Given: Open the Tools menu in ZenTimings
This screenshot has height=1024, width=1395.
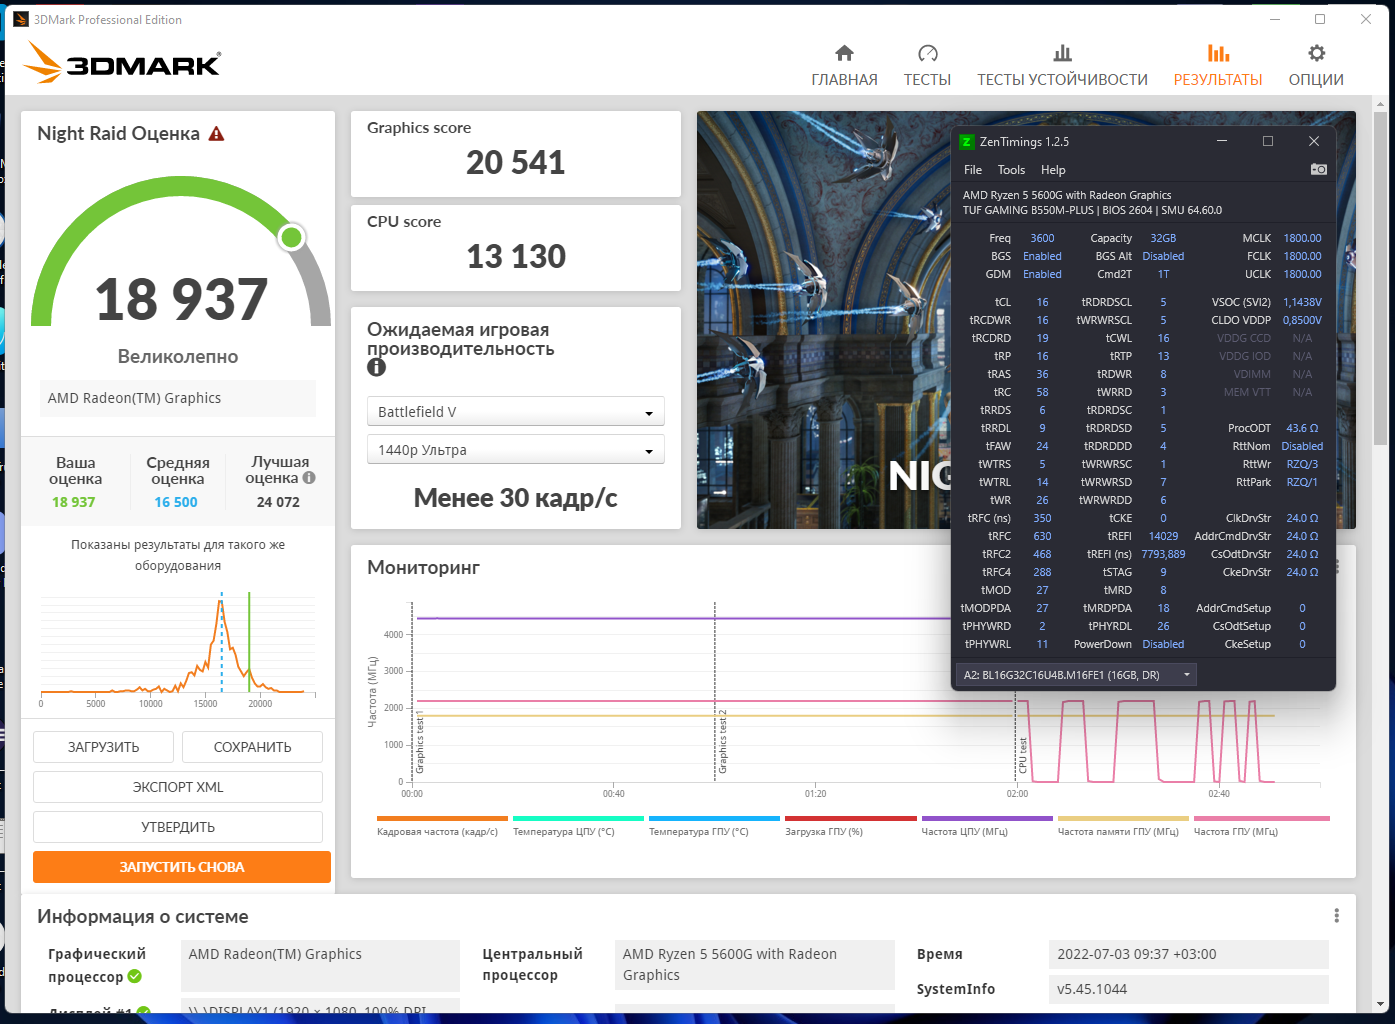Looking at the screenshot, I should [1011, 170].
